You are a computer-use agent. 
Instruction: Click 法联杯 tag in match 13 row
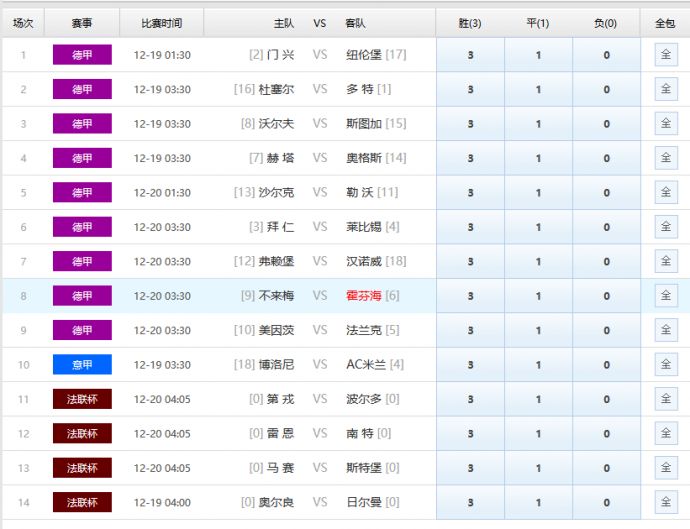82,468
